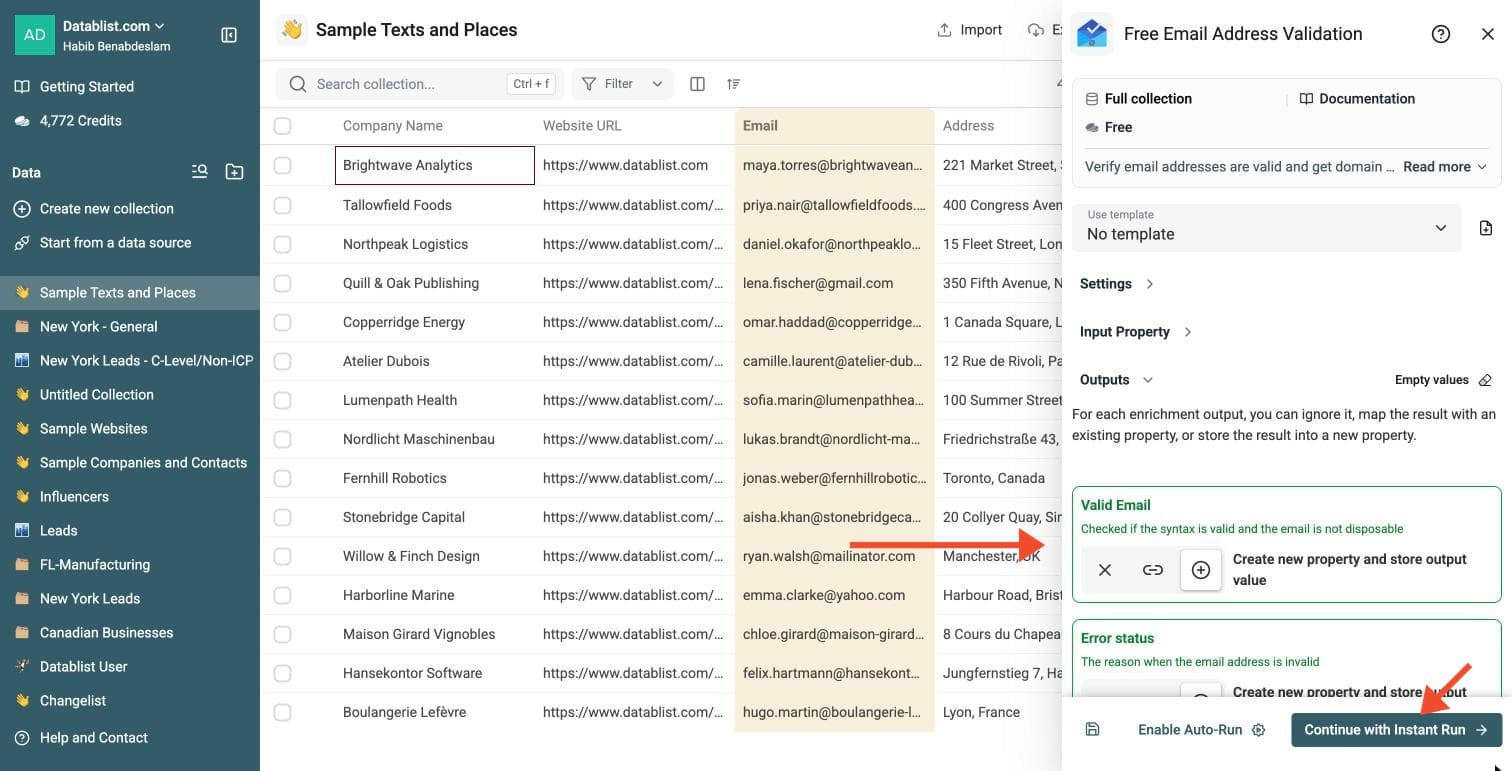Click Enable Auto-Run
This screenshot has height=771, width=1512.
coord(1202,730)
